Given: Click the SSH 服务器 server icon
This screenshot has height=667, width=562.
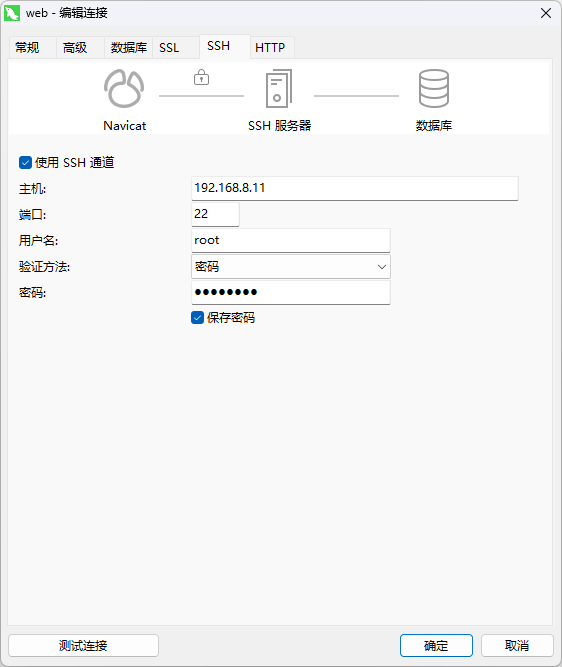Looking at the screenshot, I should (279, 88).
